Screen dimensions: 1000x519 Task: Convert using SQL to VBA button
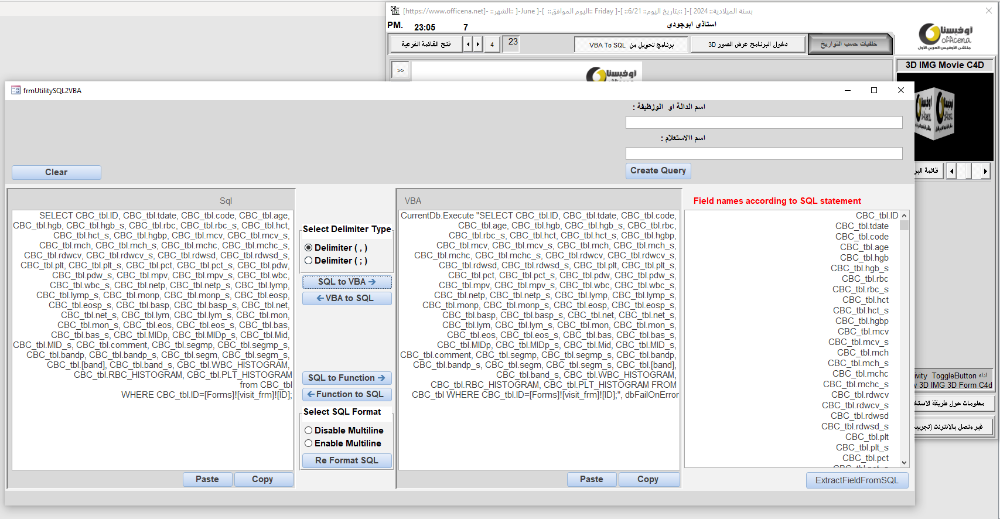point(347,282)
